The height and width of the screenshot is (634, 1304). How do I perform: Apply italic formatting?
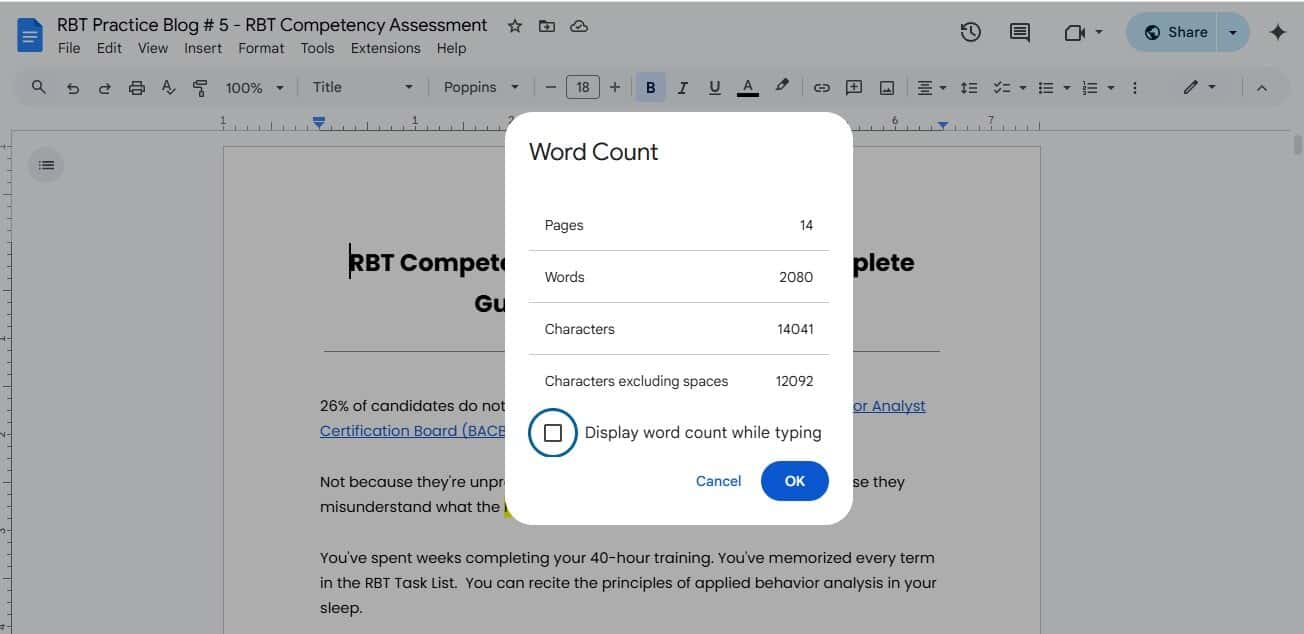pos(682,87)
